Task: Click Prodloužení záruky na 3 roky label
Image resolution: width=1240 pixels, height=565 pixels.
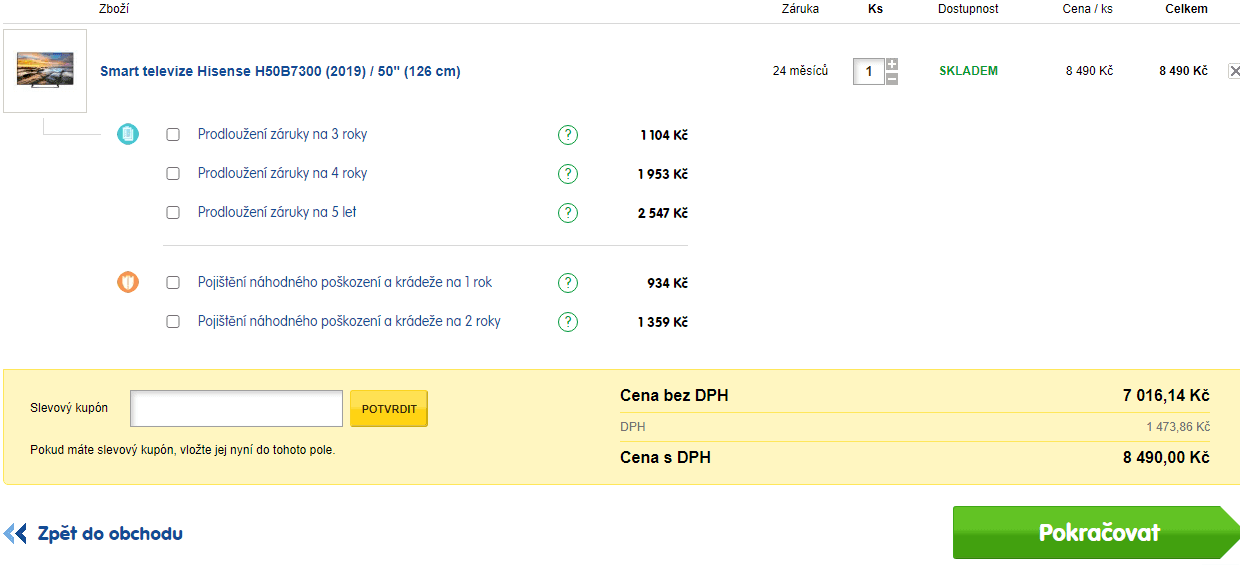Action: [282, 134]
